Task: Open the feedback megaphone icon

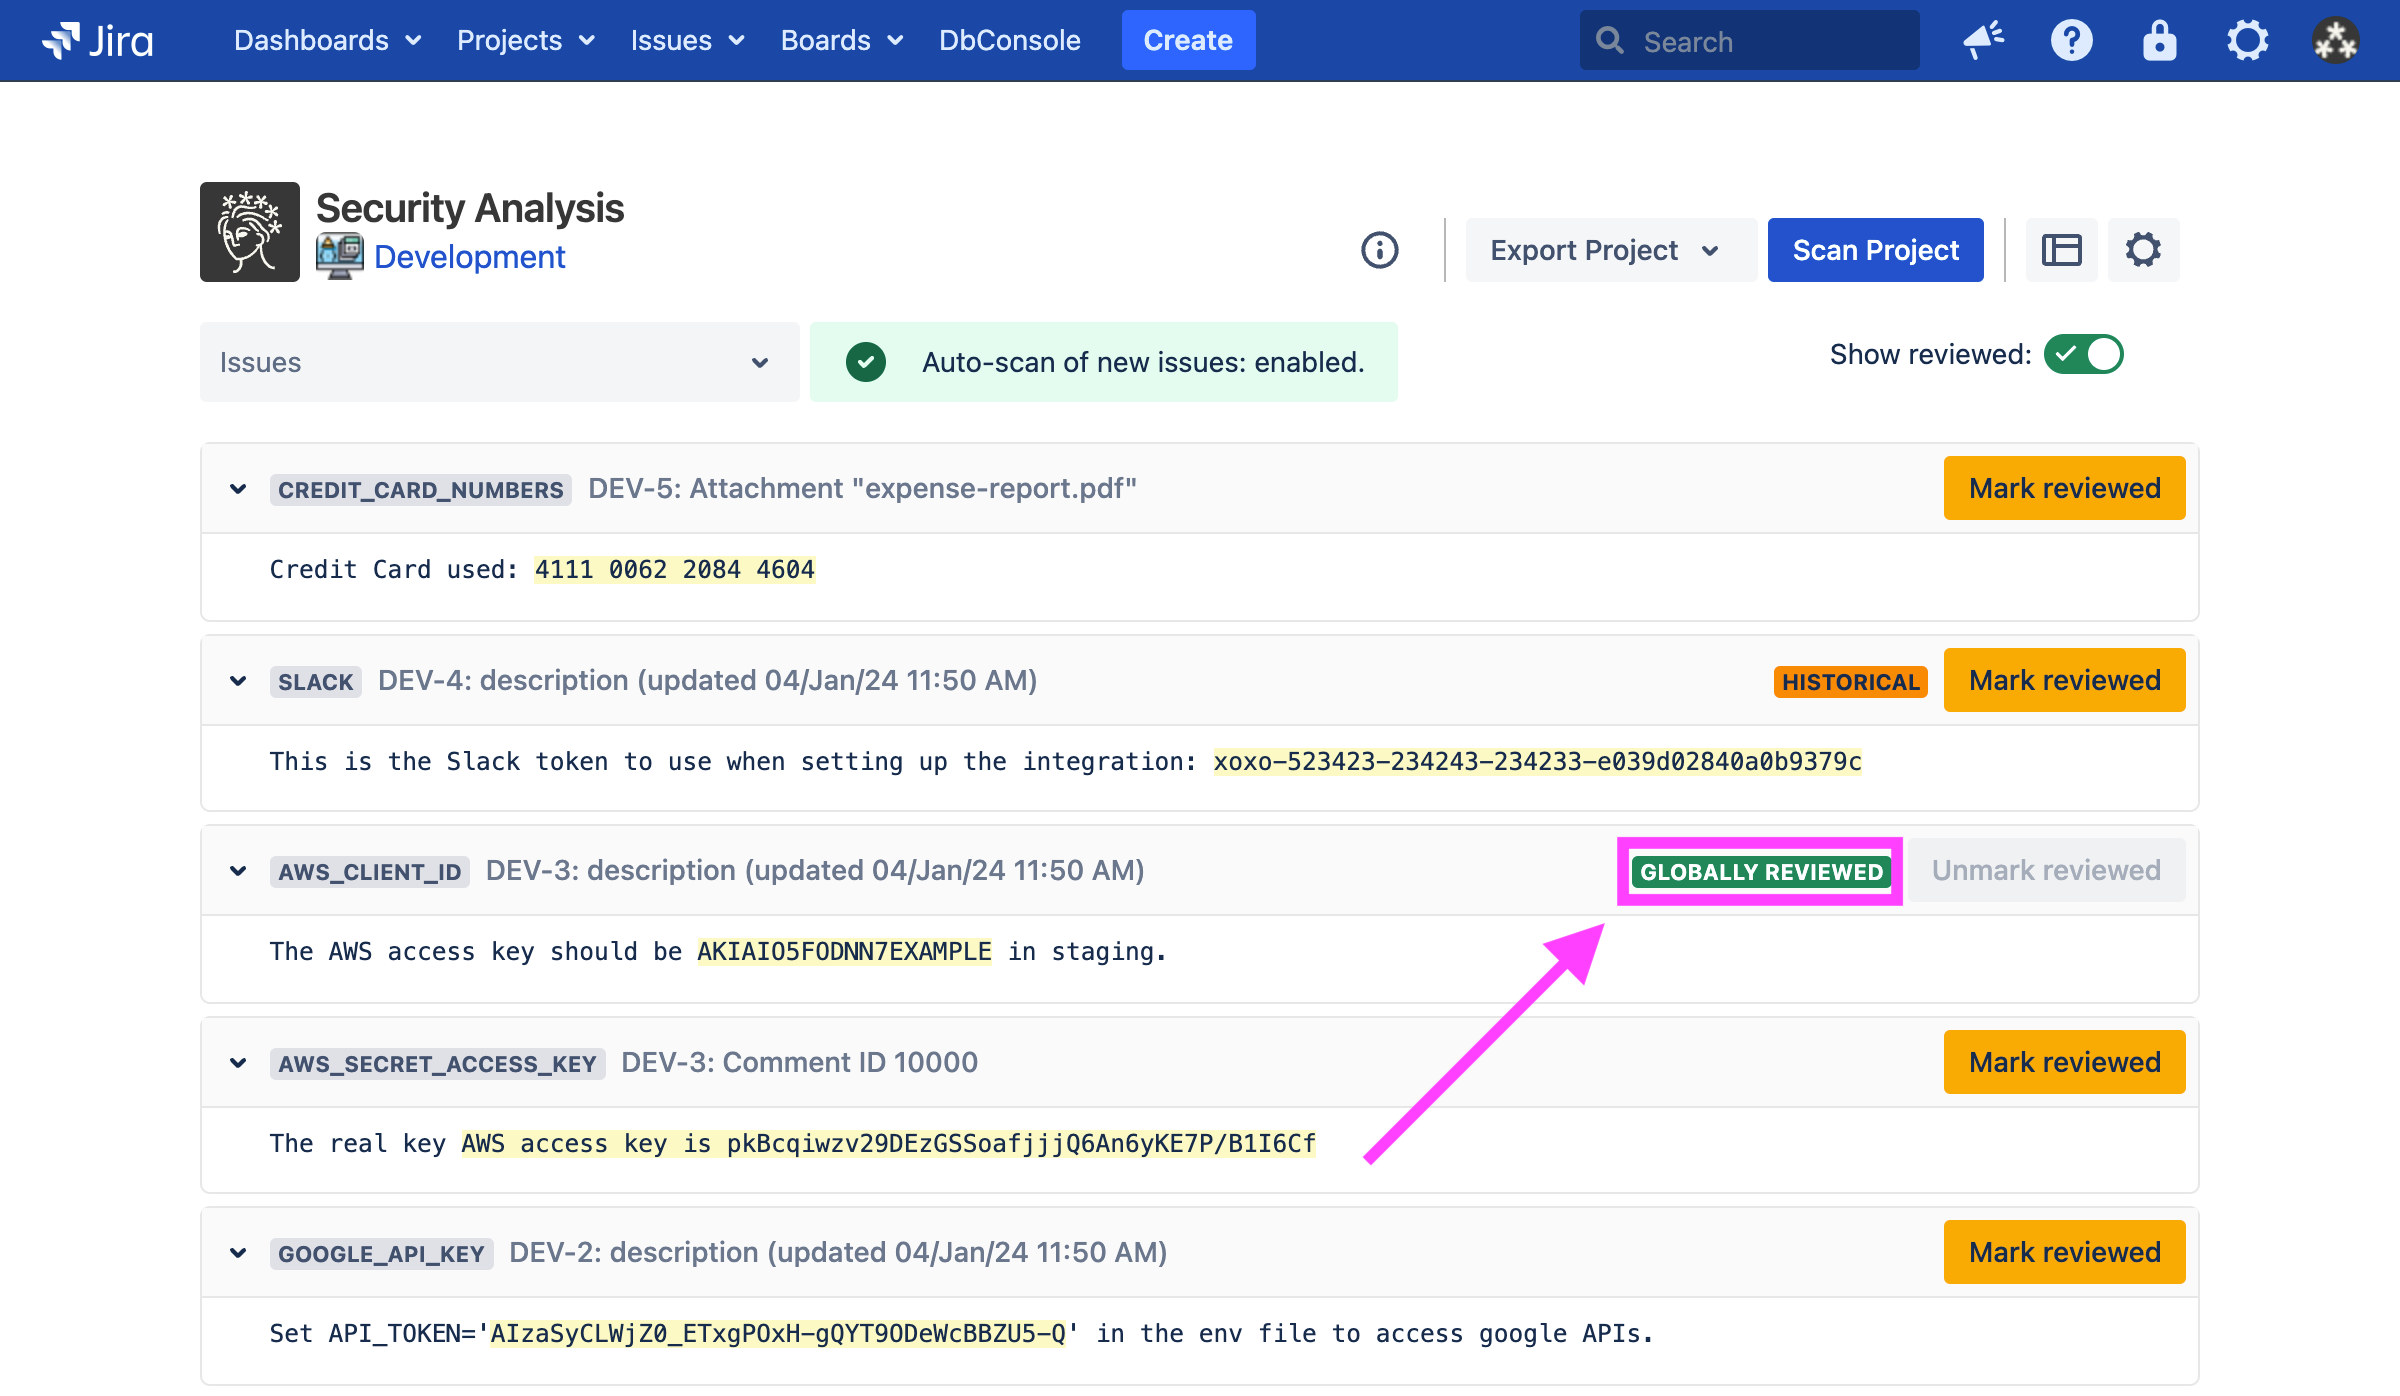Action: pos(1983,40)
